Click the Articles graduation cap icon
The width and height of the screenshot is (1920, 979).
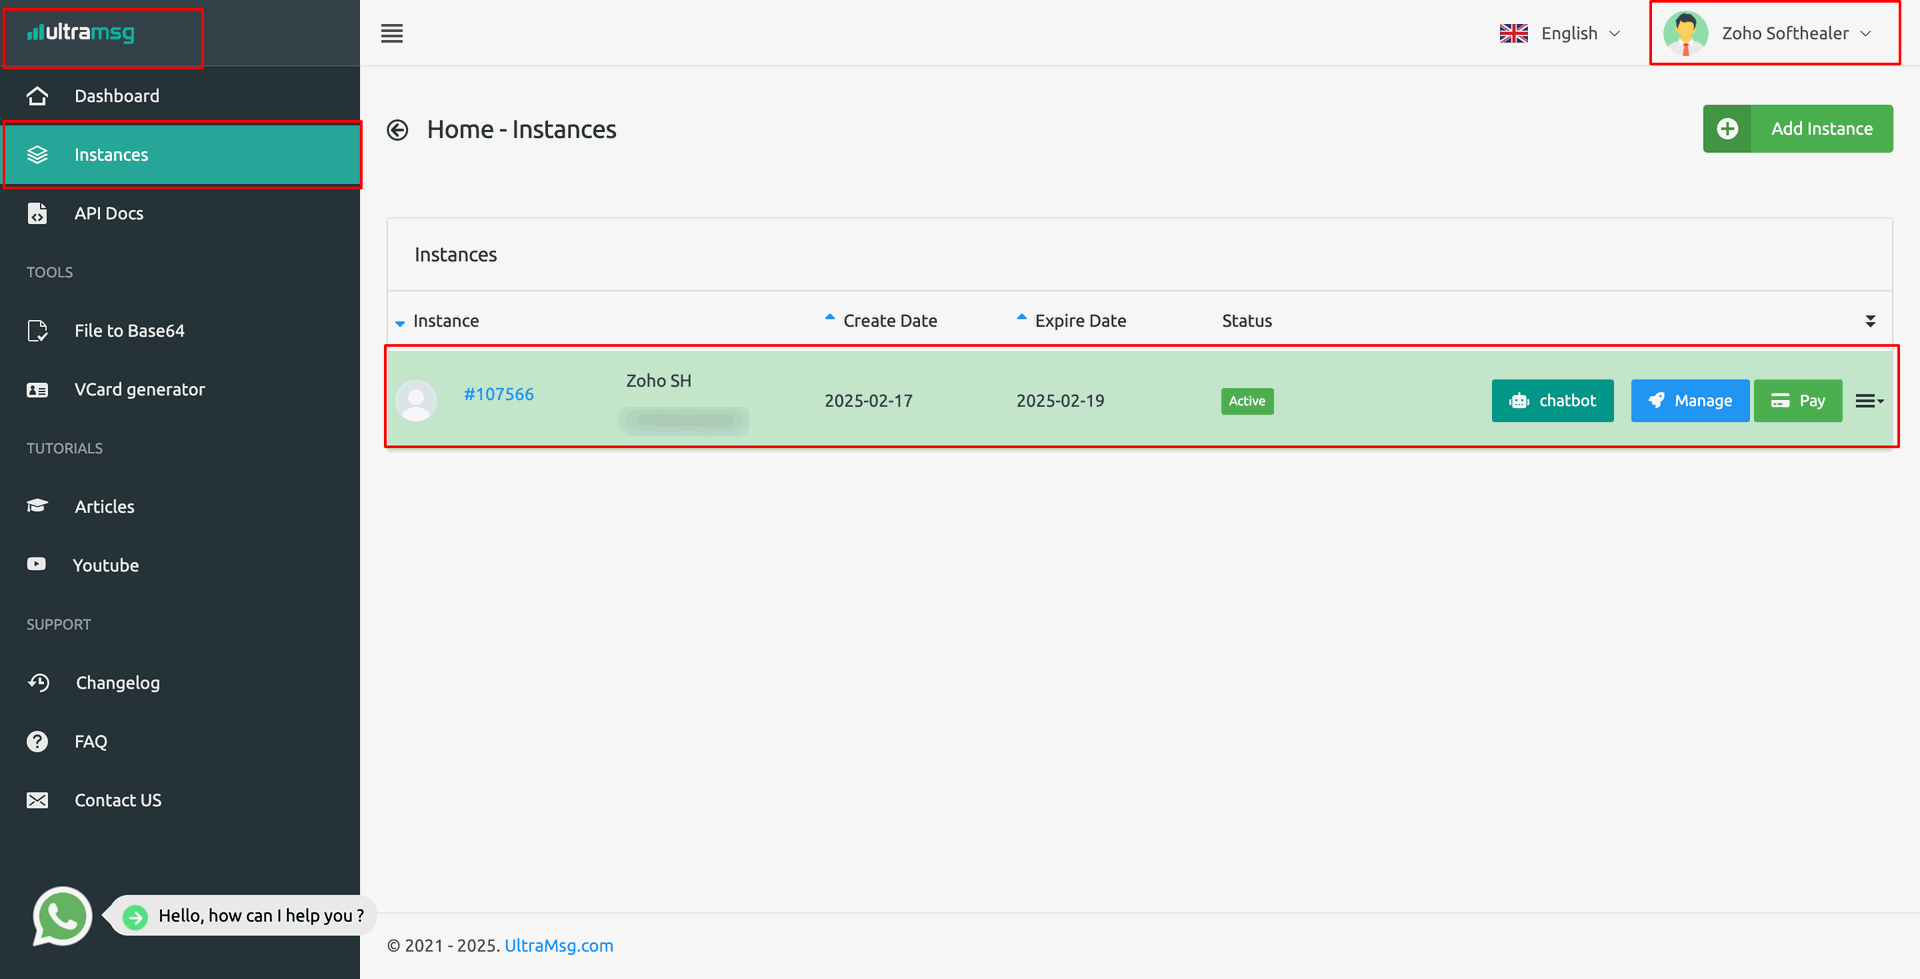[x=37, y=506]
